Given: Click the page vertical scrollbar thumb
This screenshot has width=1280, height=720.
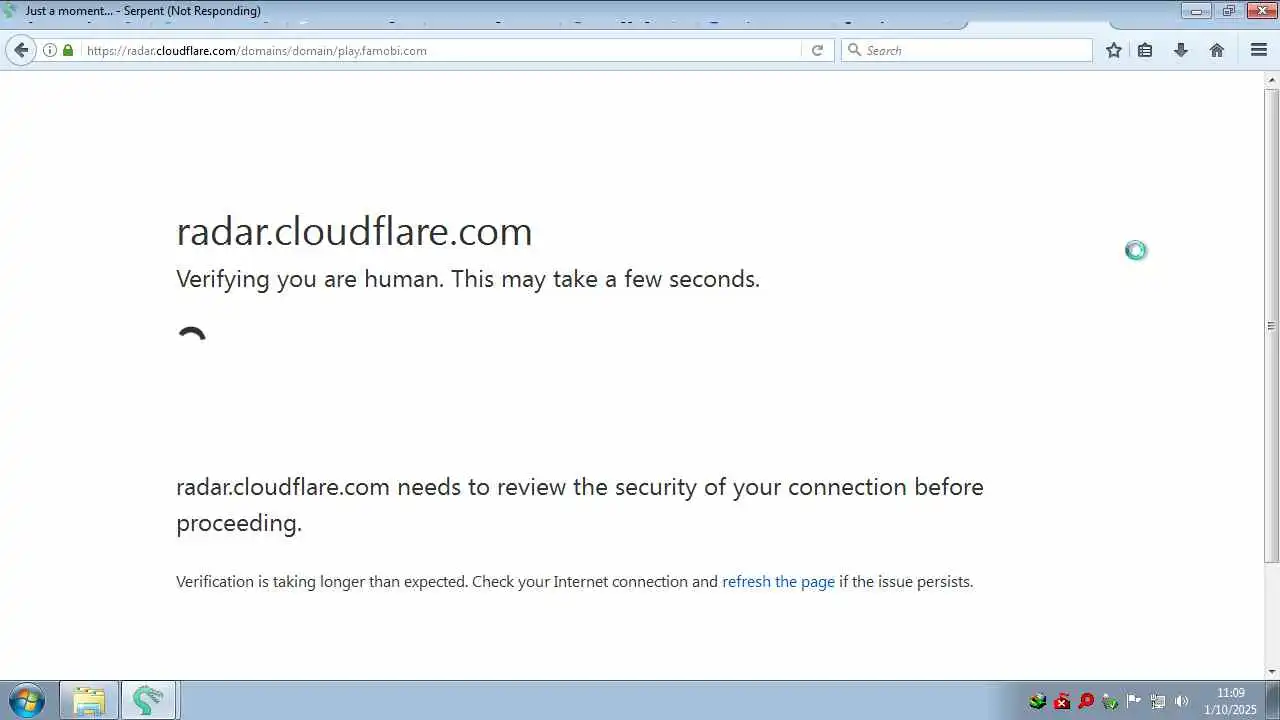Looking at the screenshot, I should [1271, 325].
